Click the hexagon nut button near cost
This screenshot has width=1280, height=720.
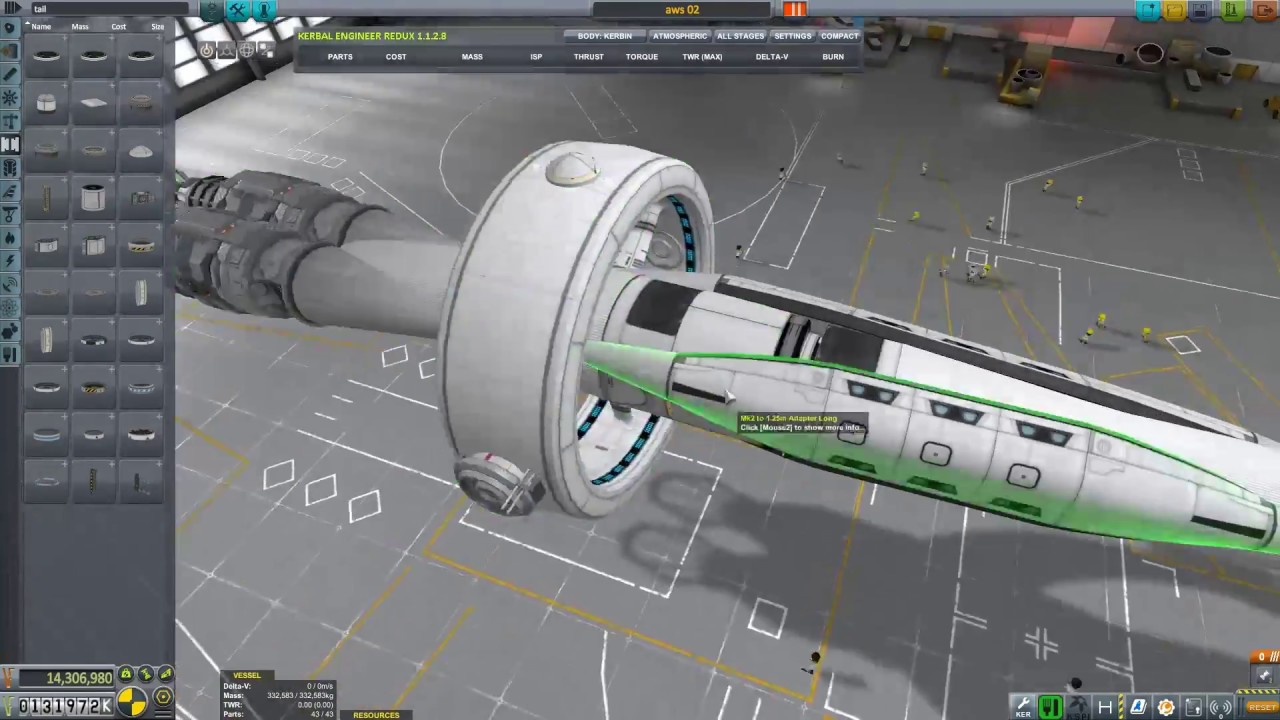163,697
